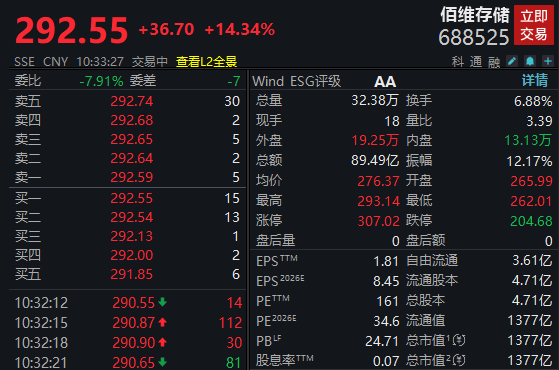559x370 pixels.
Task: Click the stock name 佰维存储
Action: [x=475, y=15]
